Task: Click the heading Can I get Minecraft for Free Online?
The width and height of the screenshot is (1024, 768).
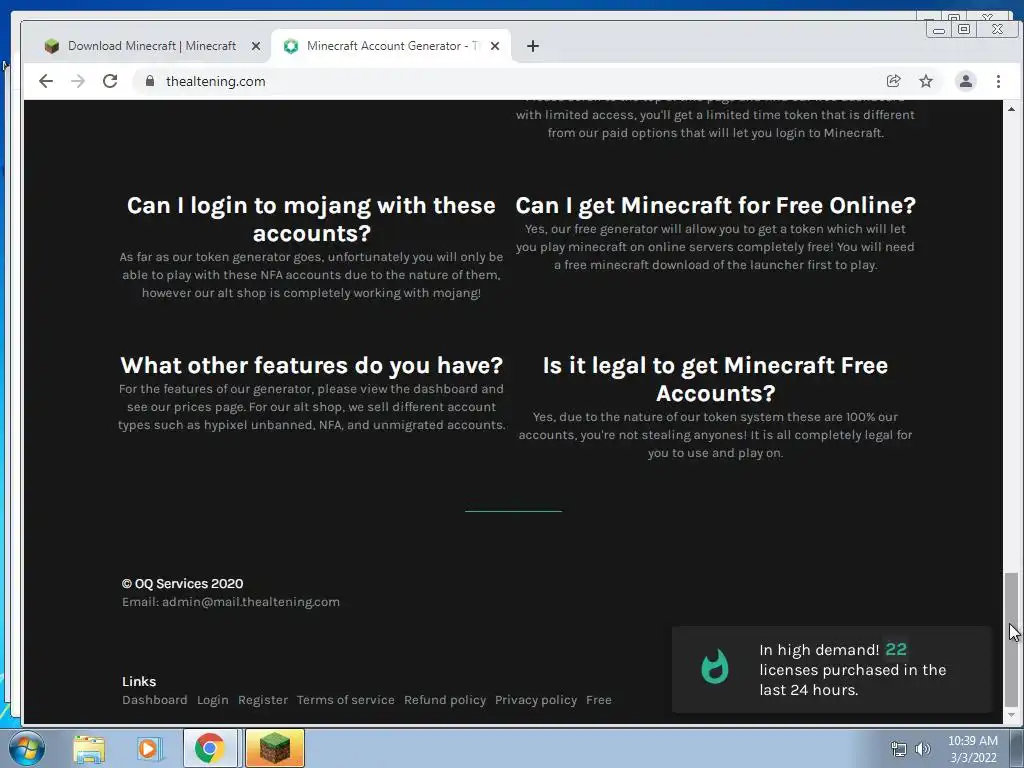Action: pos(715,205)
